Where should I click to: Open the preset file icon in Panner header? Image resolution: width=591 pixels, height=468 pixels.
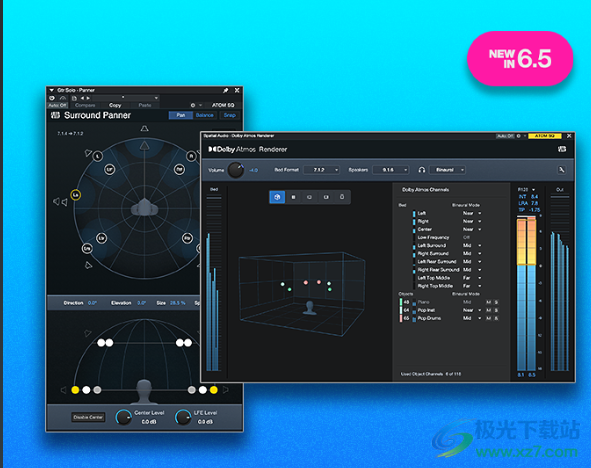pos(74,98)
